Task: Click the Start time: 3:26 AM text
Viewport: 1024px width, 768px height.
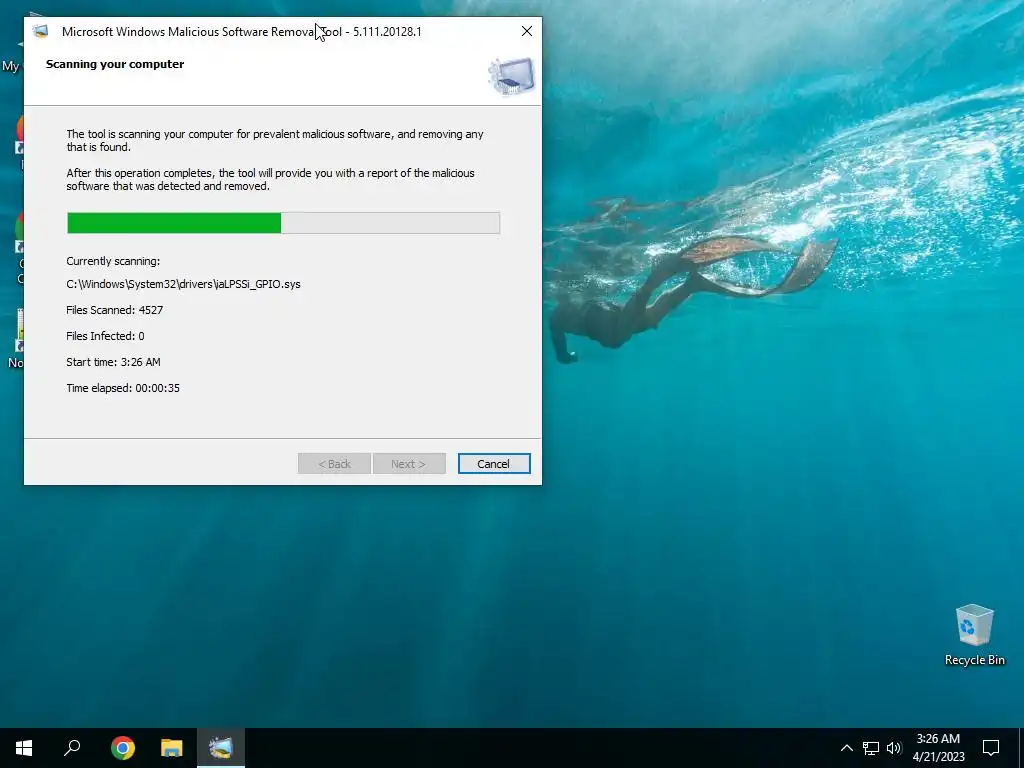Action: (x=113, y=362)
